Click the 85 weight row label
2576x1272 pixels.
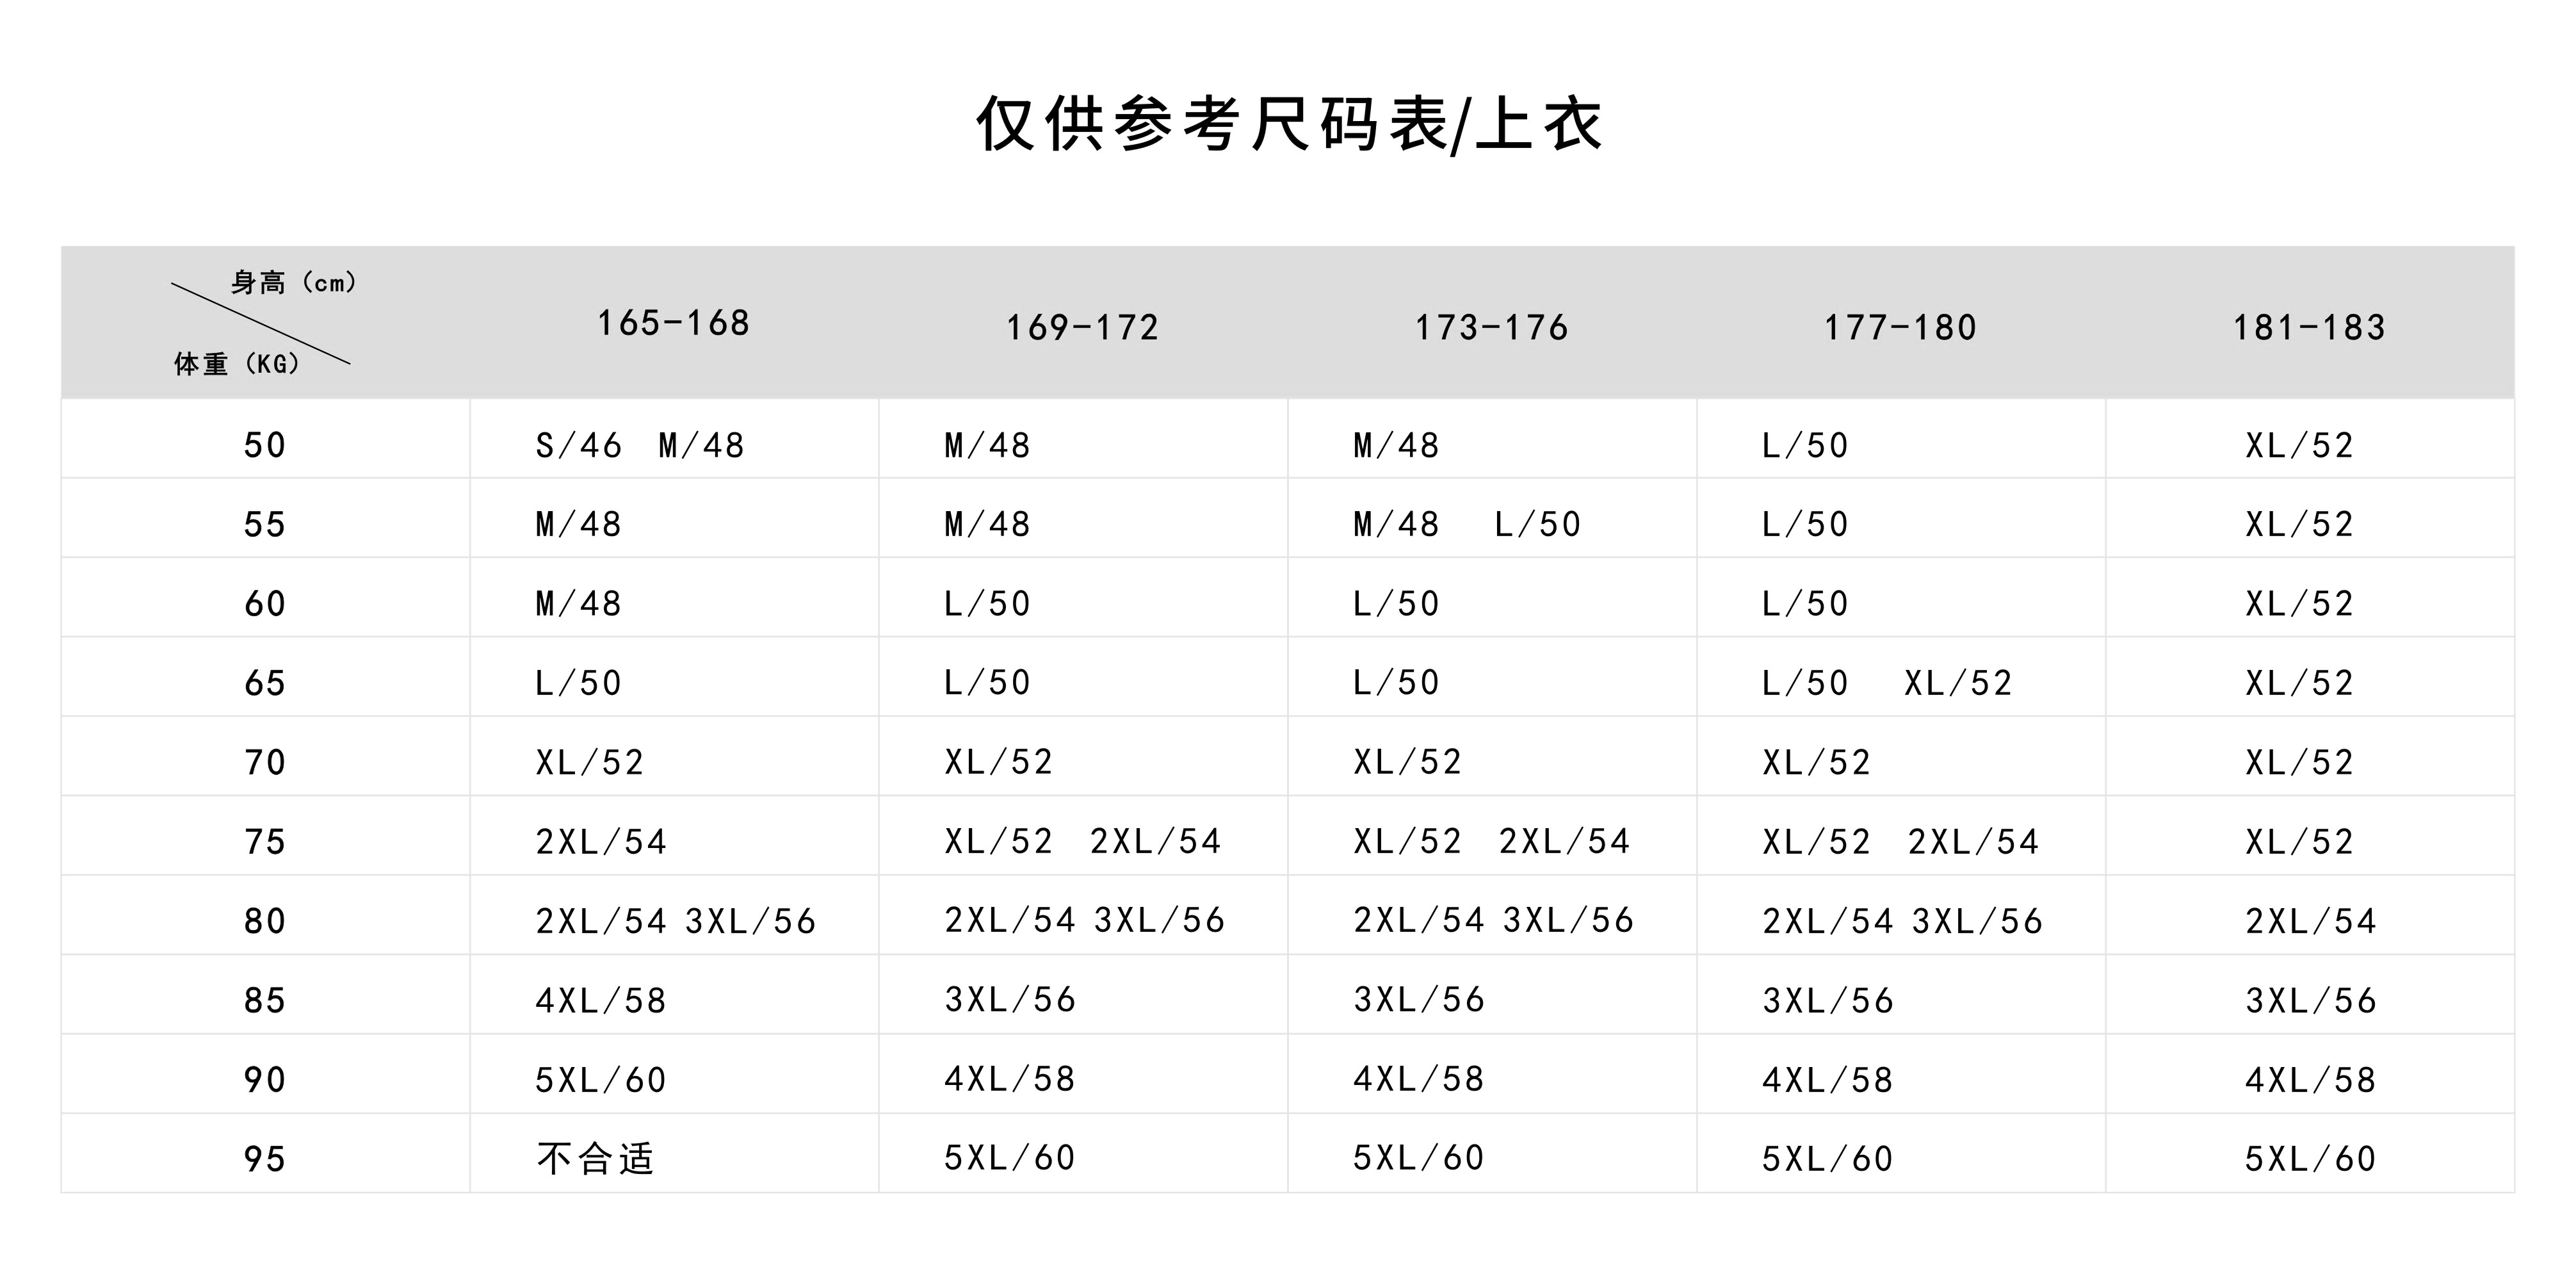coord(265,1000)
